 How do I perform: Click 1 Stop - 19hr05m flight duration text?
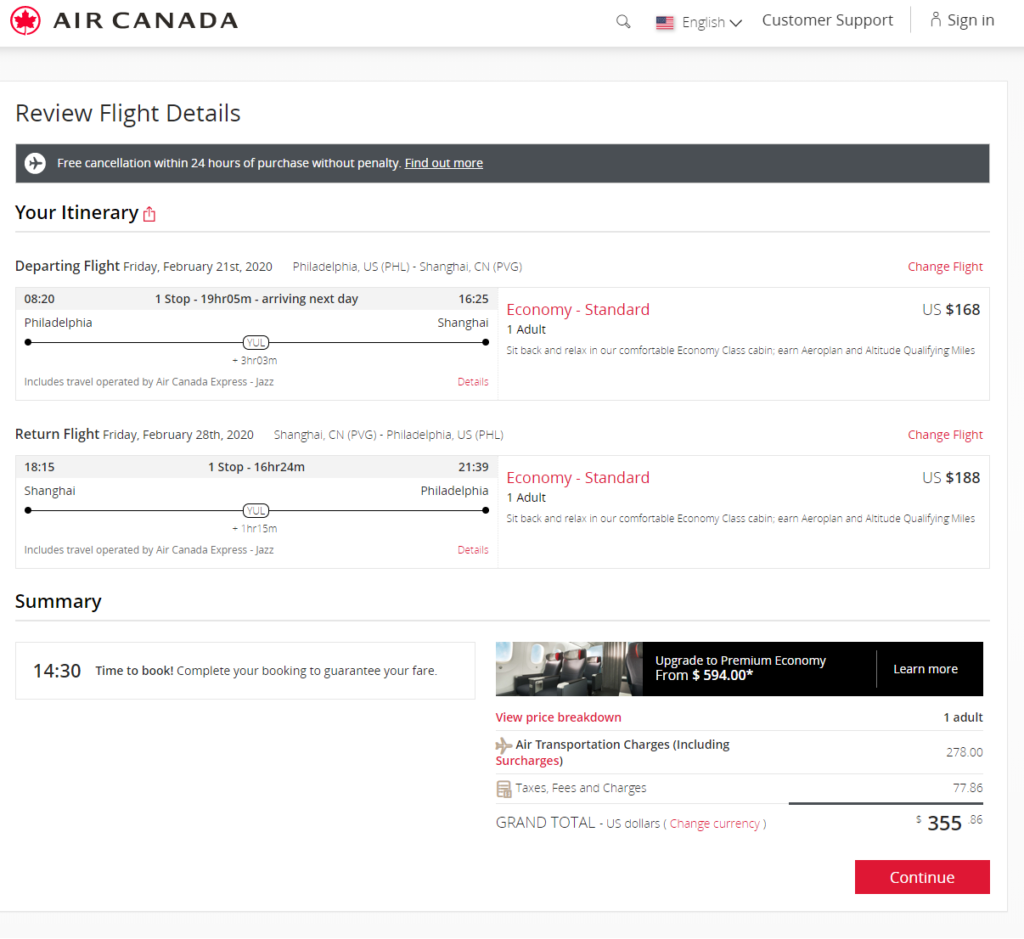pos(256,299)
